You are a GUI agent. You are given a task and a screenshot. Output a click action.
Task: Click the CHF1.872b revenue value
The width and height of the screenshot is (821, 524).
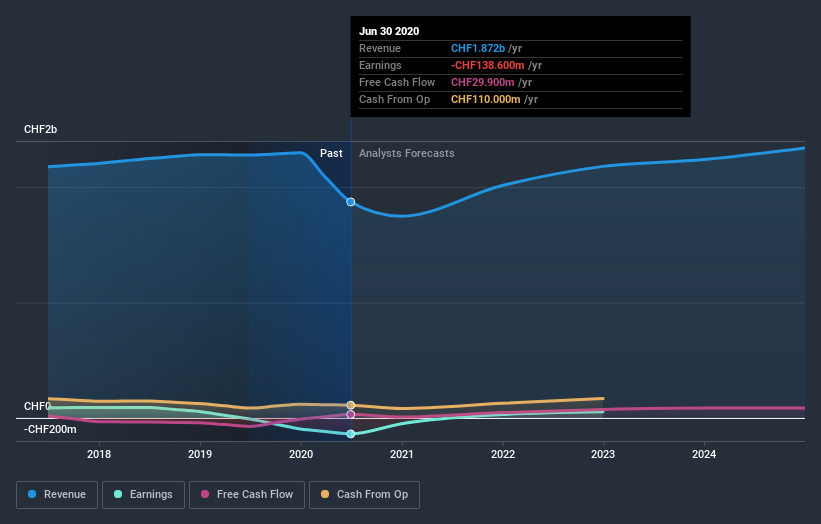point(478,48)
